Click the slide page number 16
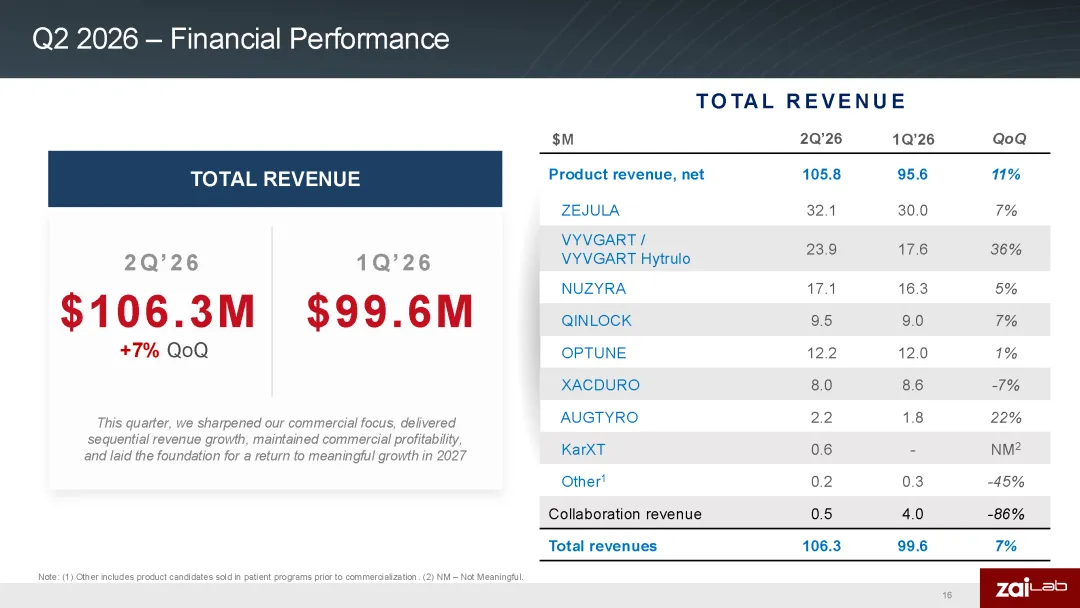1080x608 pixels. click(947, 595)
